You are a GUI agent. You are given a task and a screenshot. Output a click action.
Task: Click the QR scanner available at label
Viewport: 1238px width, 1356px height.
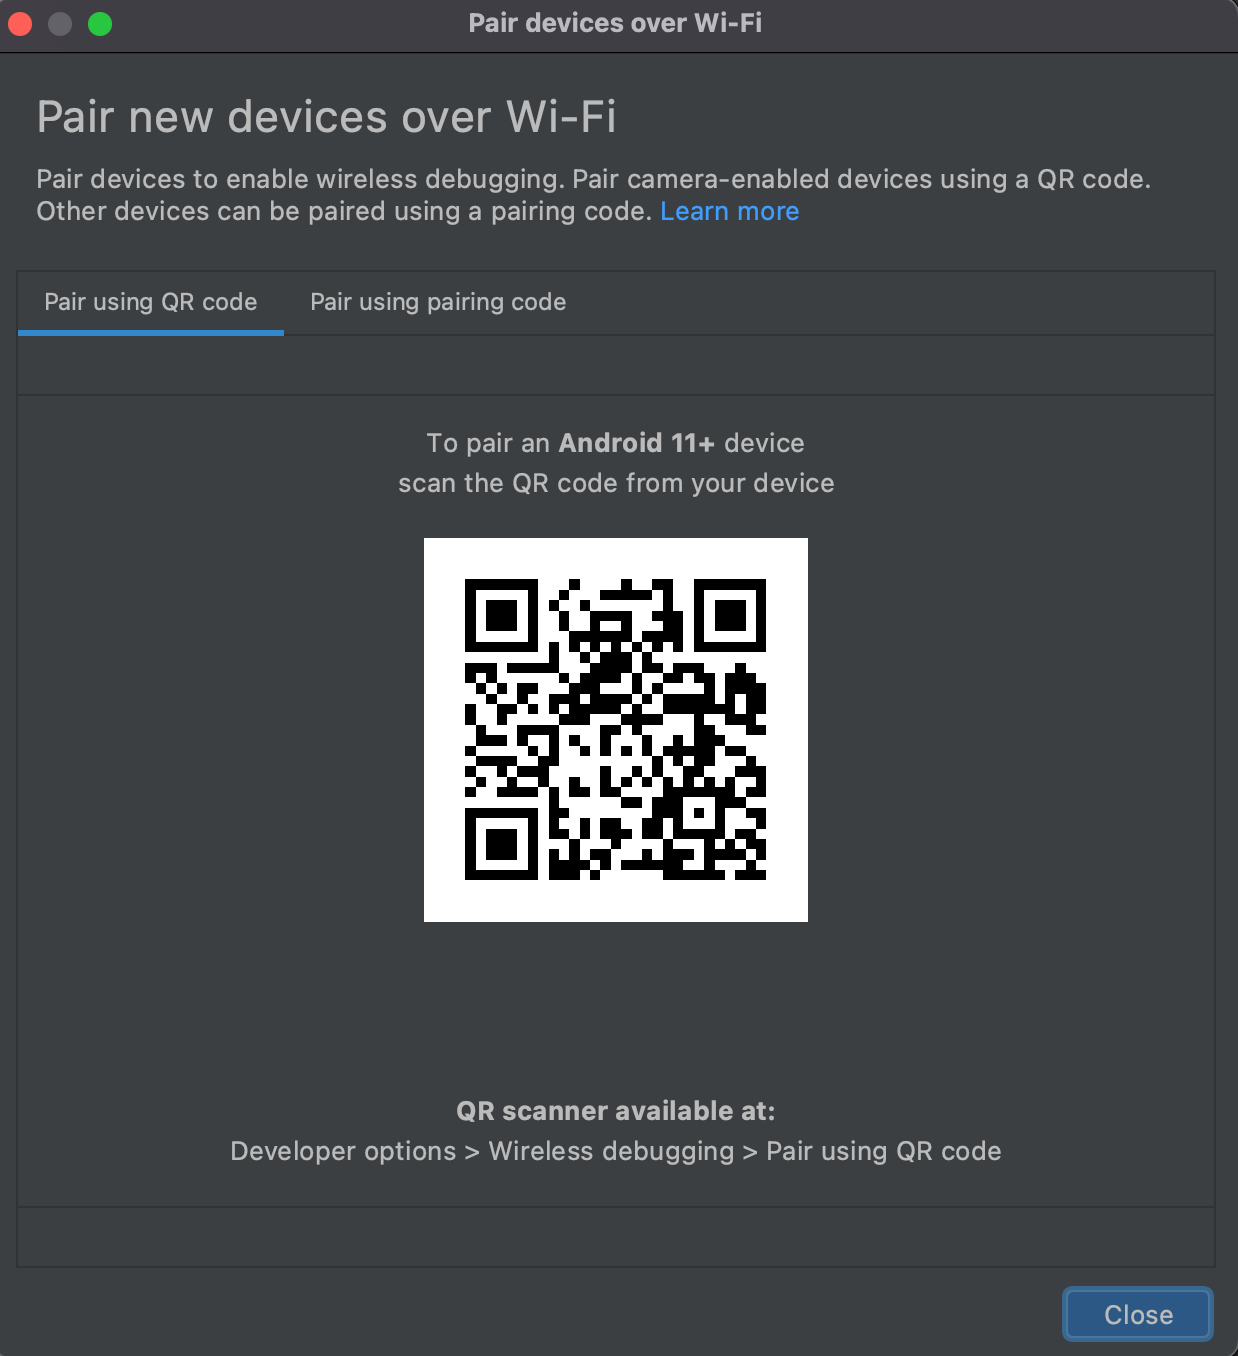tap(616, 1111)
